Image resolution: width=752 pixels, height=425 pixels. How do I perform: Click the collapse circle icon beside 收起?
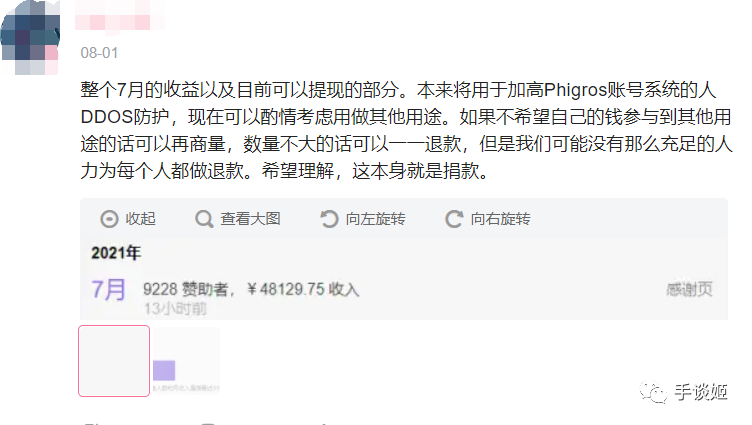[109, 219]
